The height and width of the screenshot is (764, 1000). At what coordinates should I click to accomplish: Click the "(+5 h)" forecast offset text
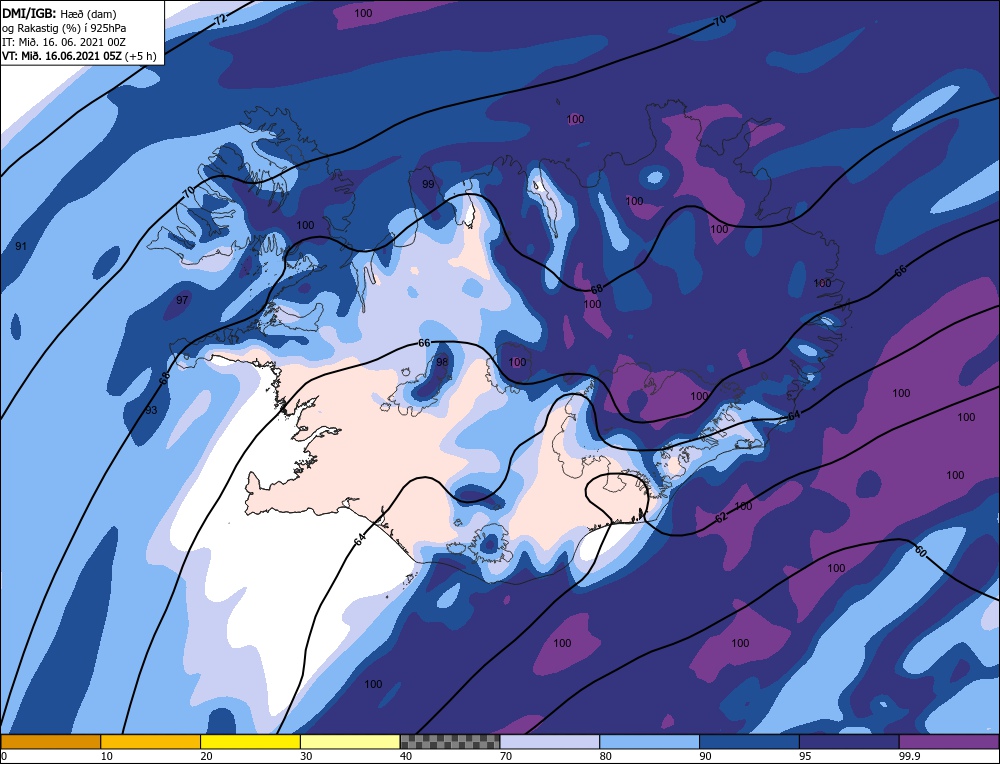pos(142,56)
